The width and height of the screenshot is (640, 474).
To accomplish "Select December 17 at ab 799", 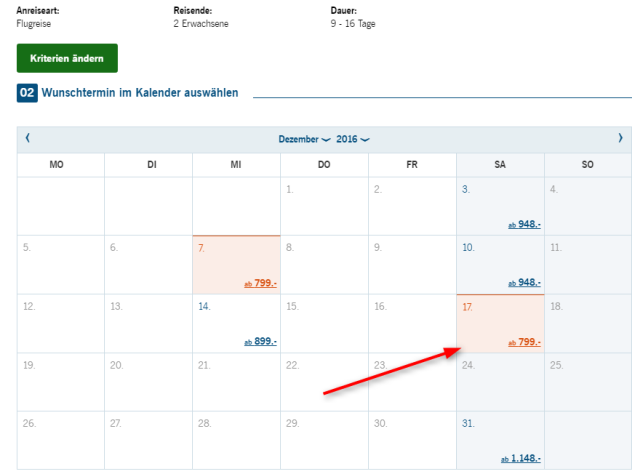I will point(524,342).
